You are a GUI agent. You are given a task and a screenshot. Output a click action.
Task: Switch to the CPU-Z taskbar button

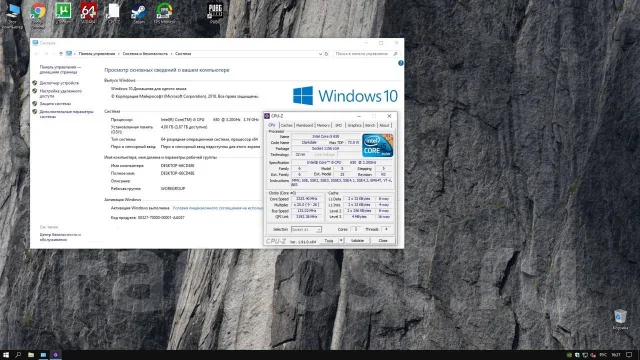click(x=56, y=355)
